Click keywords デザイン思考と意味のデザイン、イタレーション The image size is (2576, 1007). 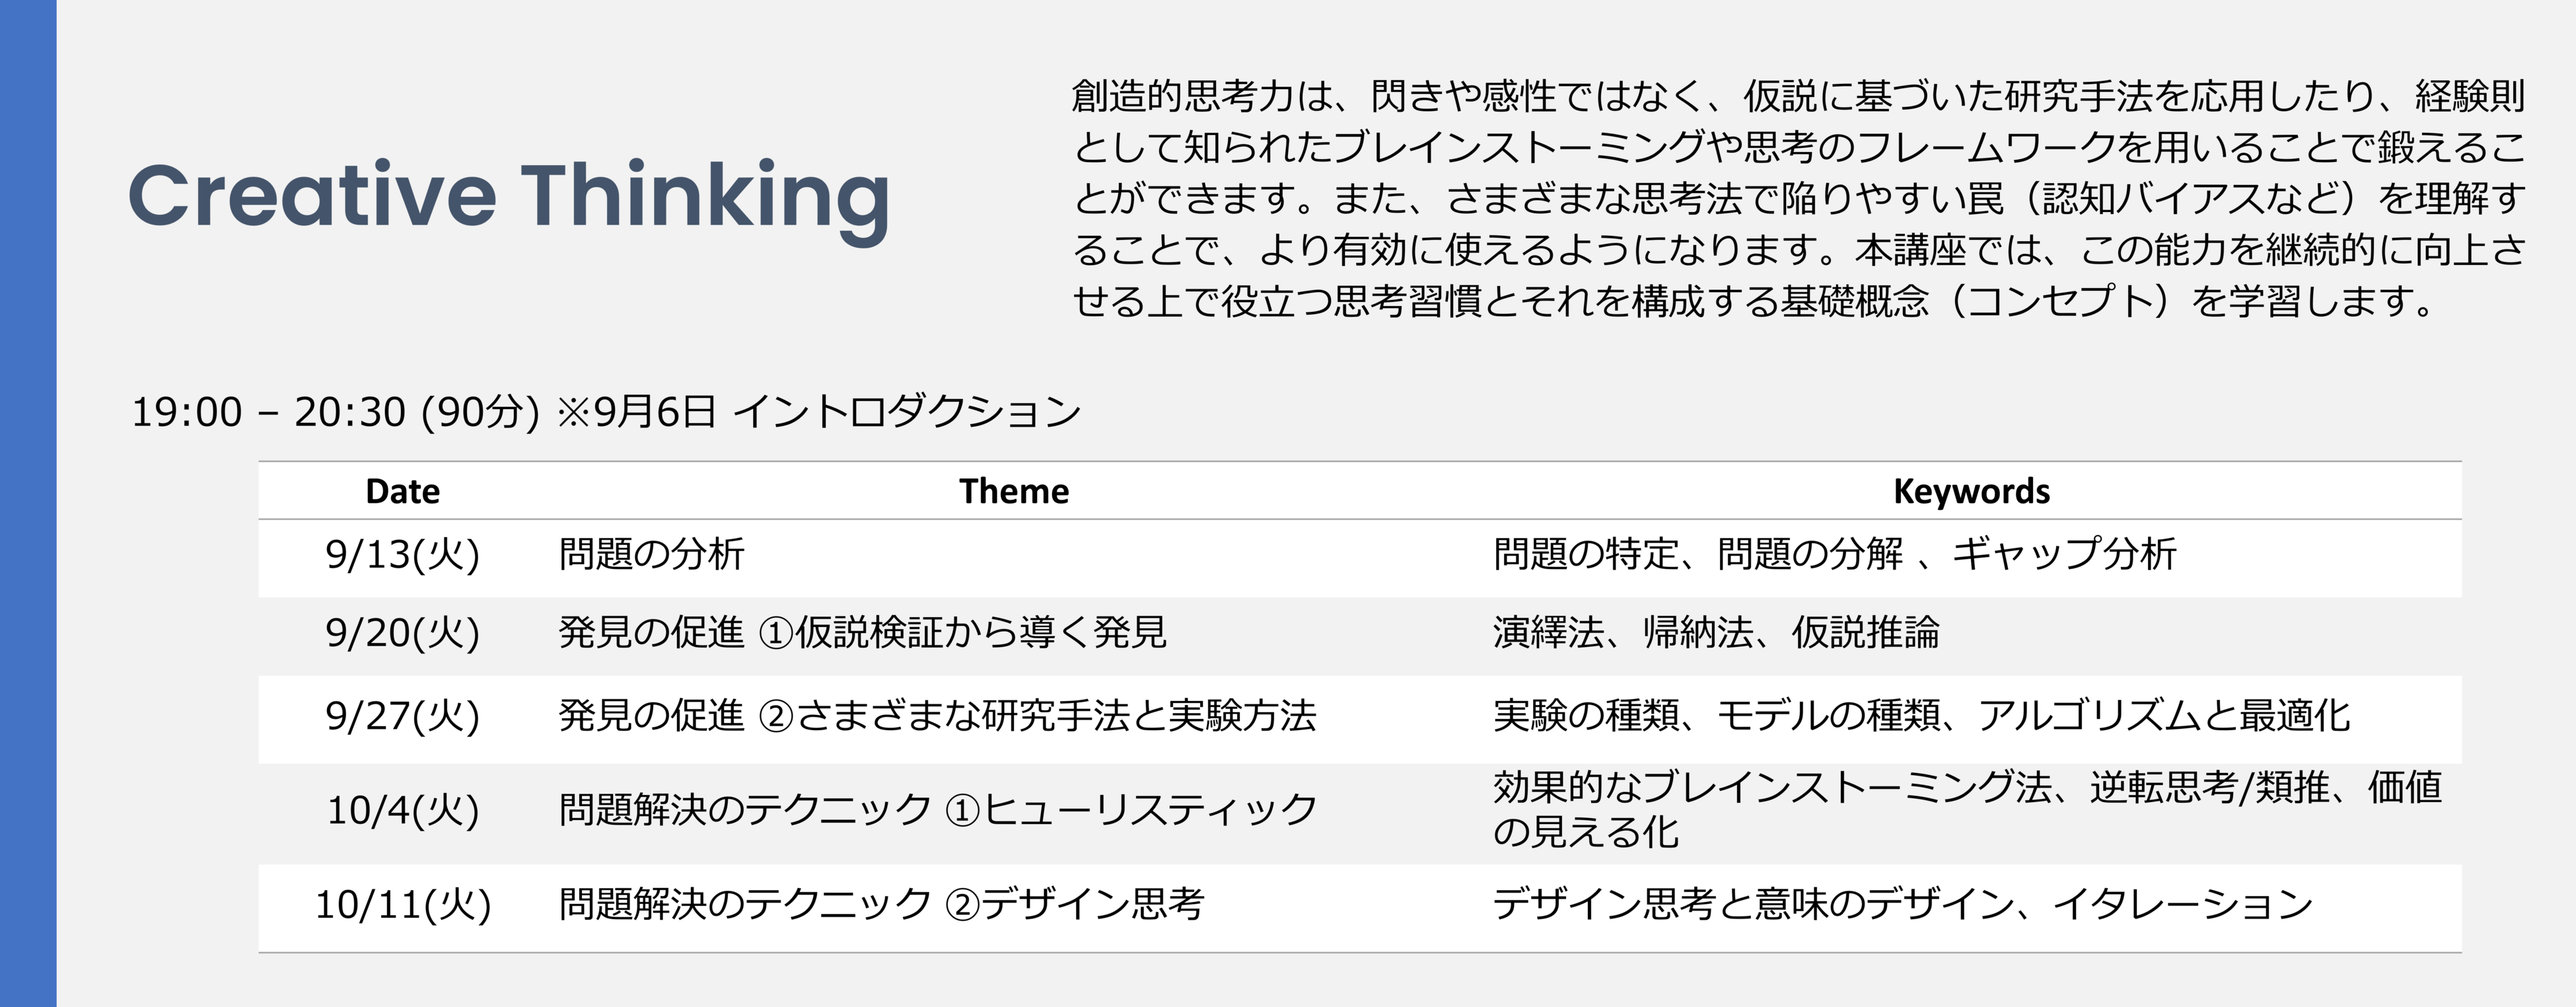tap(1902, 904)
